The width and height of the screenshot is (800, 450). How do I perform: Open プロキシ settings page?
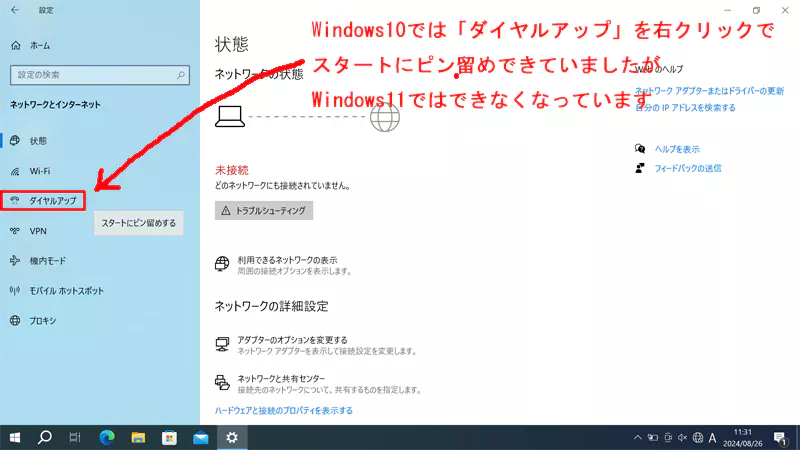point(42,321)
